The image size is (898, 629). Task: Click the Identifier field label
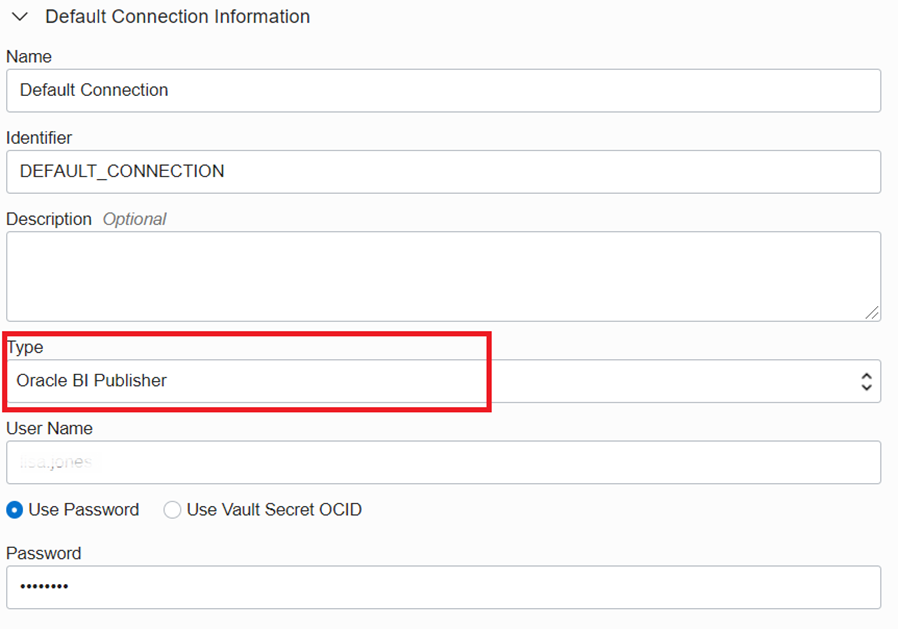pos(39,138)
